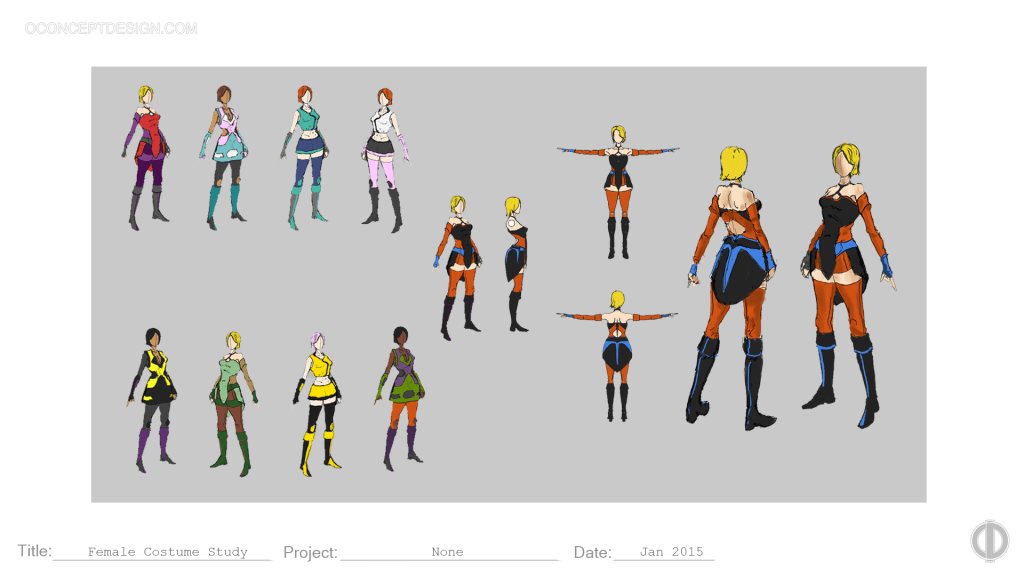Click the OCONCEPTDESIGN.COM watermark link
The image size is (1024, 576).
click(x=111, y=29)
